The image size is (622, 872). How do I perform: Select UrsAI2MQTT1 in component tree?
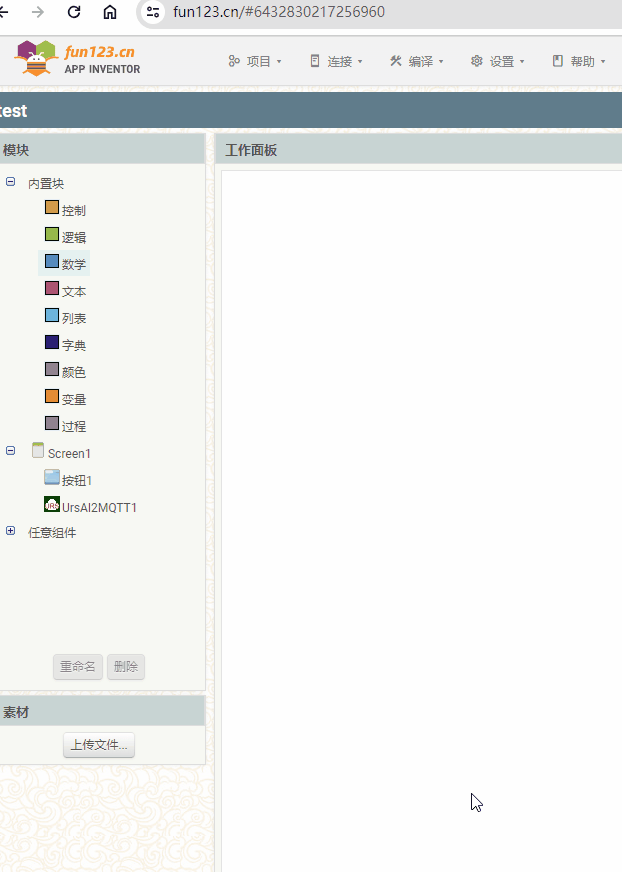click(x=99, y=507)
